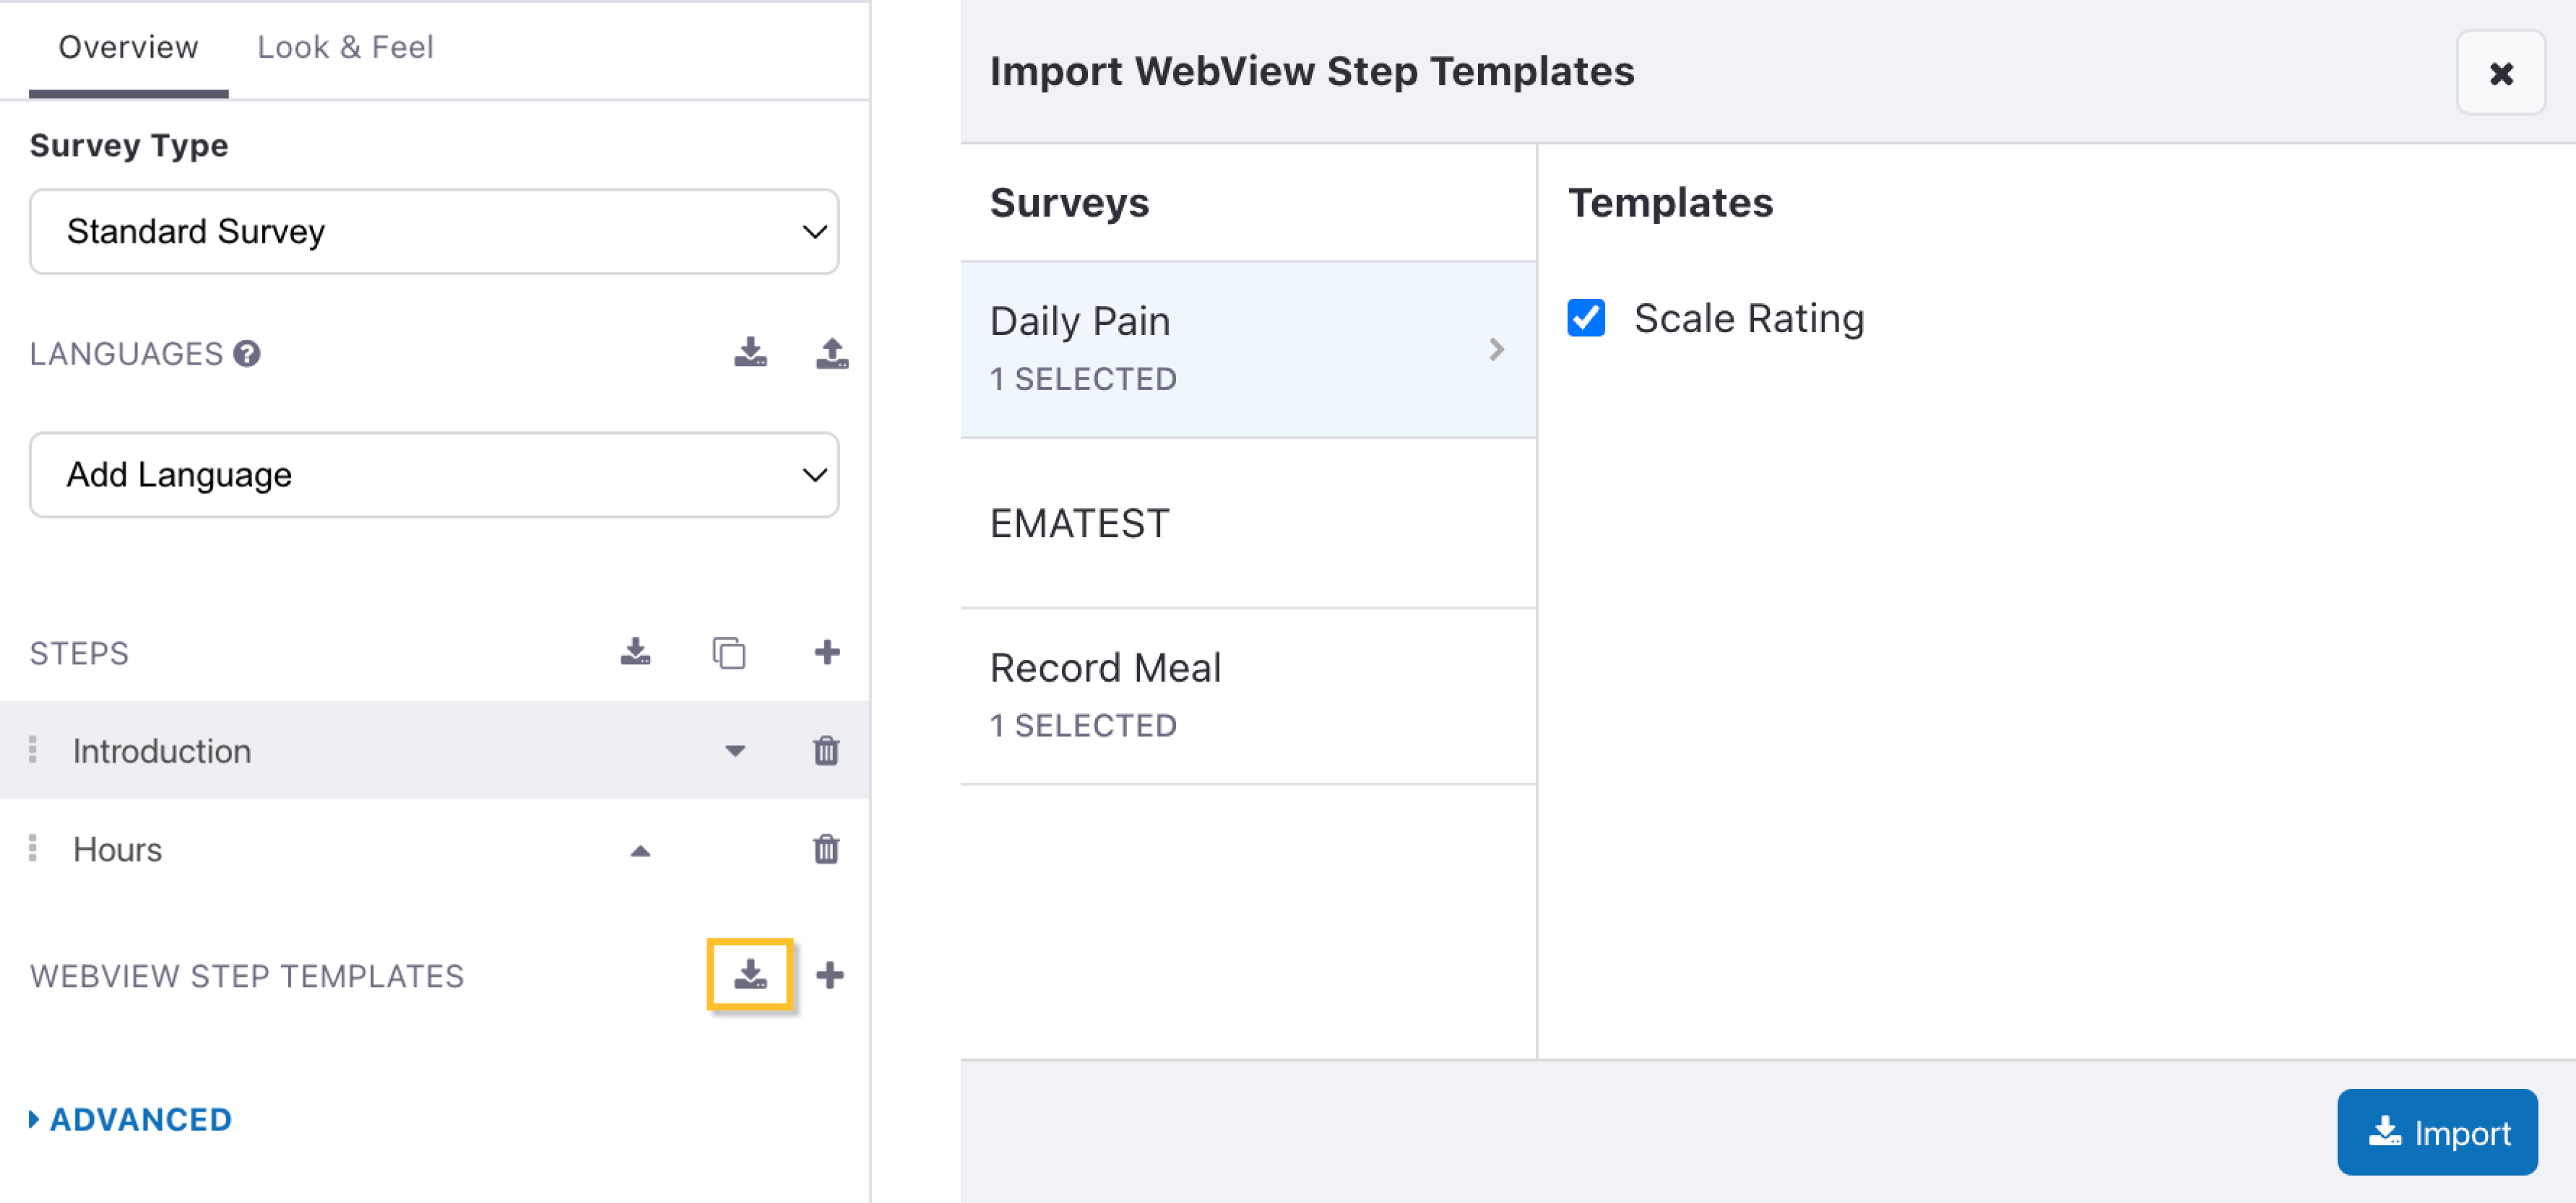
Task: Click the import WebView Step Templates icon
Action: (750, 974)
